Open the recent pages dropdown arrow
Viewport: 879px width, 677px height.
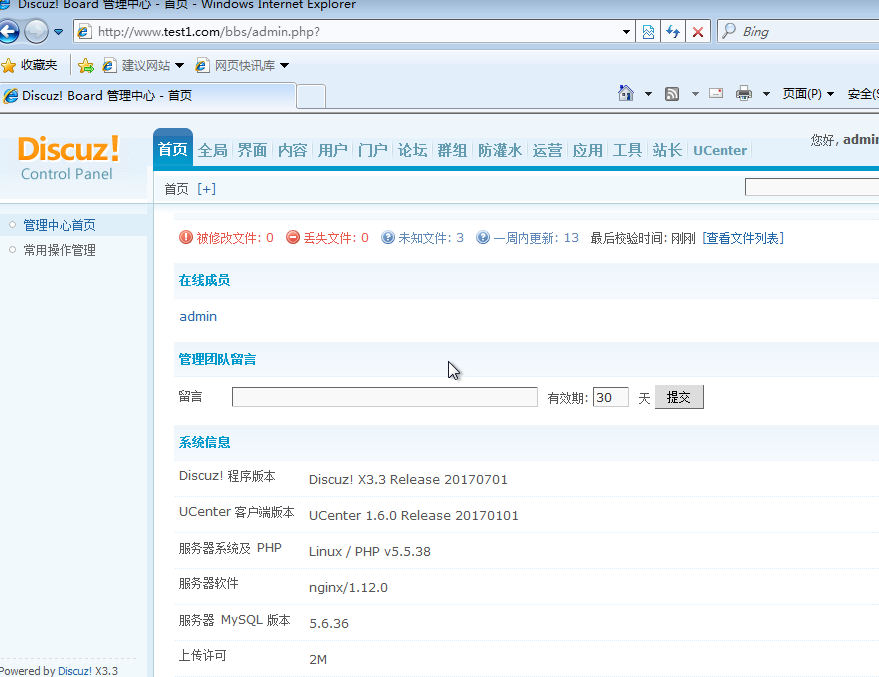pyautogui.click(x=58, y=32)
